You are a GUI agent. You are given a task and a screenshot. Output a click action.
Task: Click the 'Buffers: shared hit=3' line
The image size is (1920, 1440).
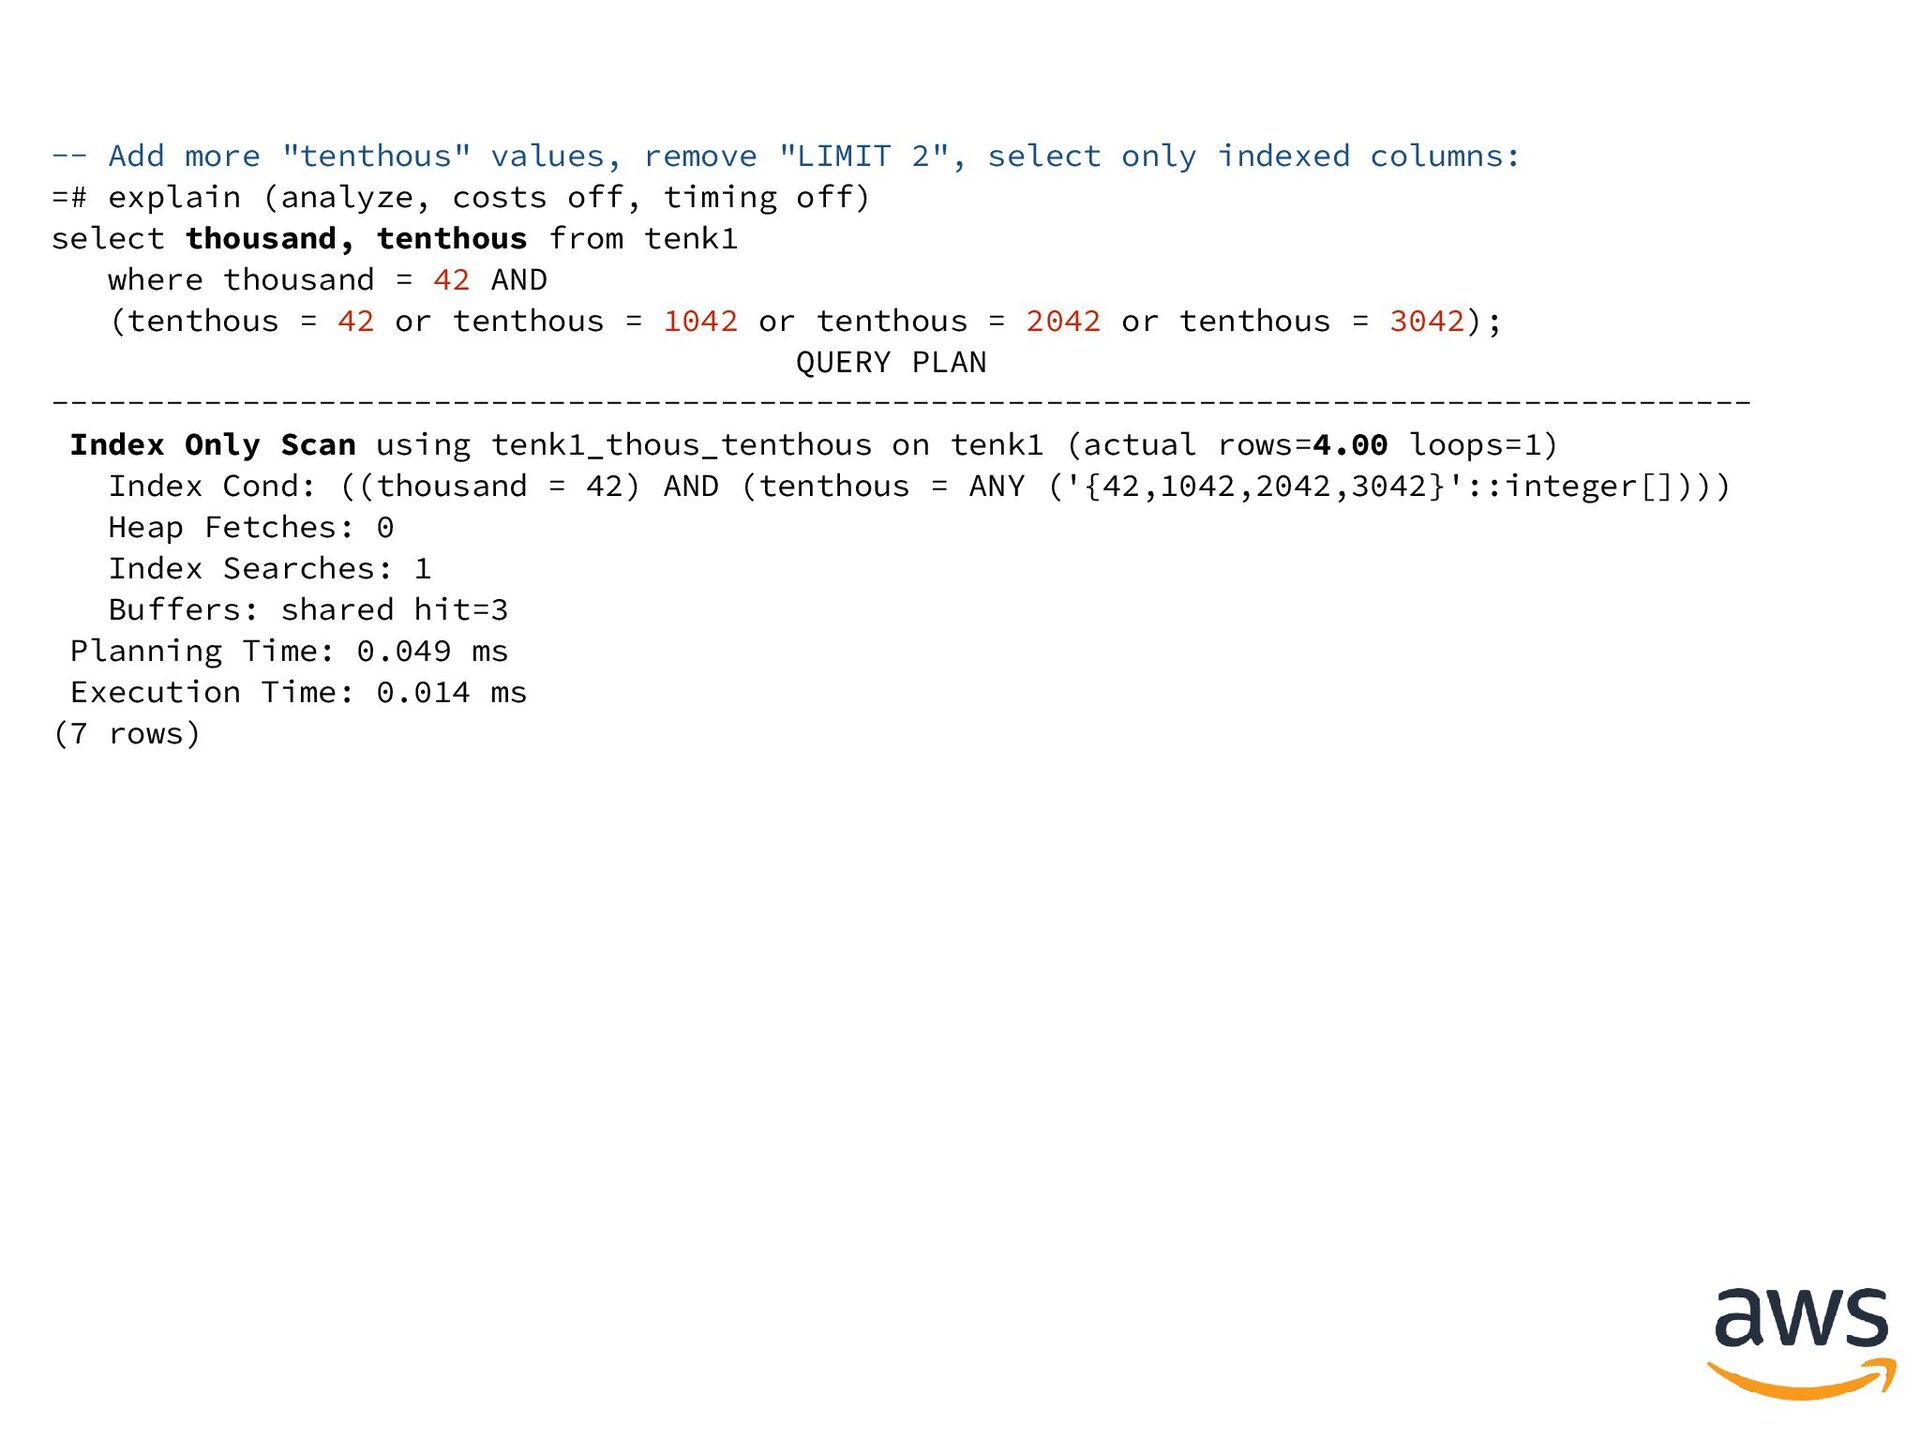coord(308,610)
